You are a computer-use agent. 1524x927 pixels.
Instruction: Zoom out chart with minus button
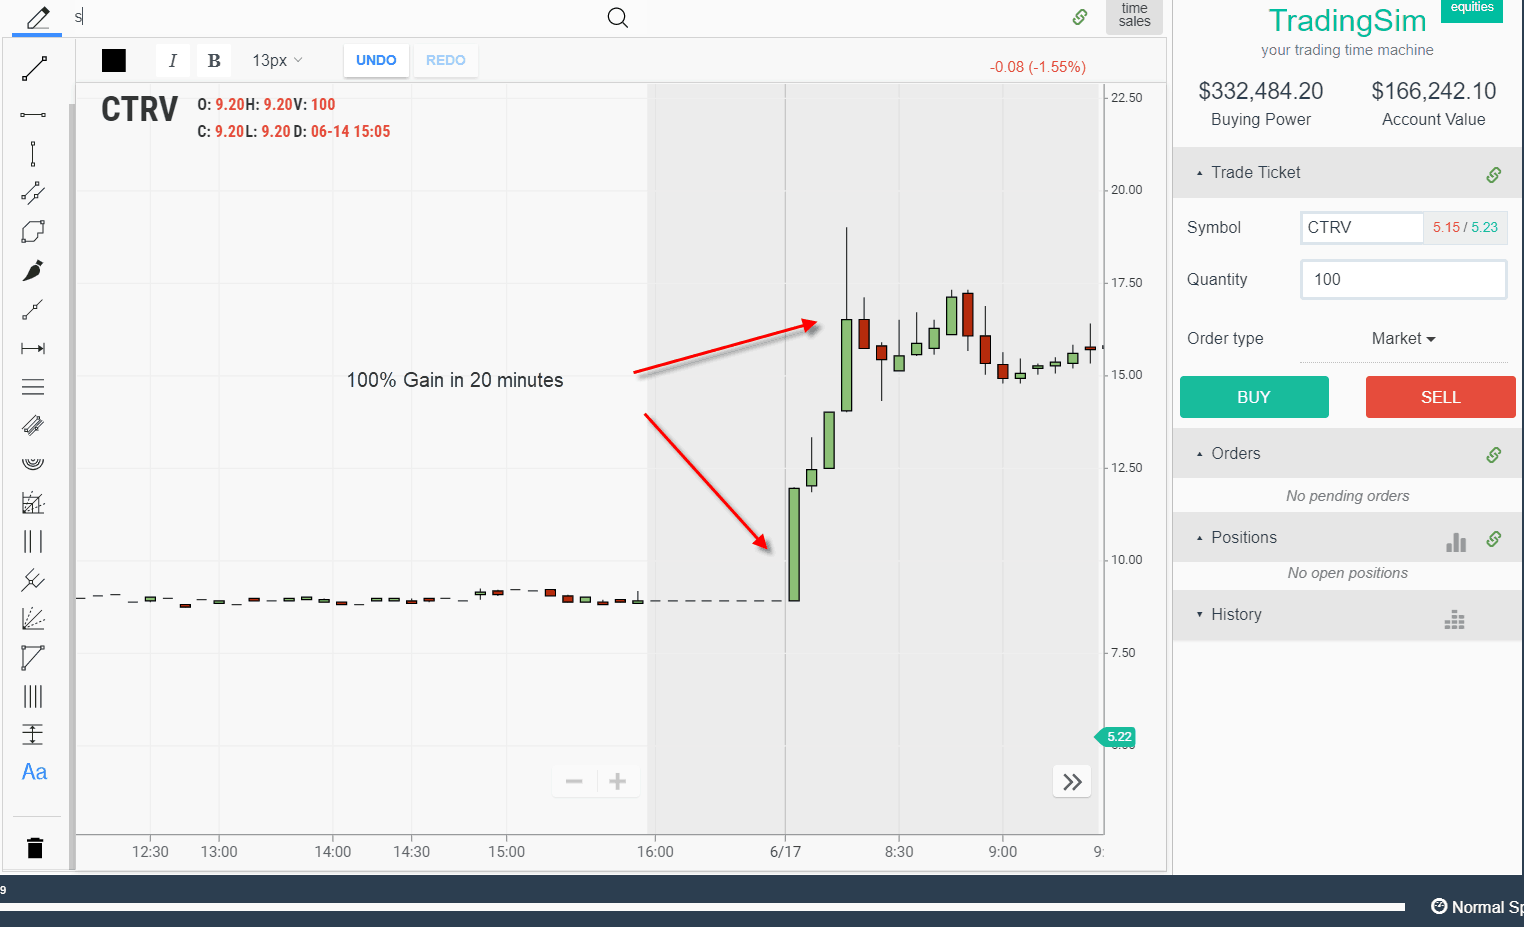tap(574, 781)
